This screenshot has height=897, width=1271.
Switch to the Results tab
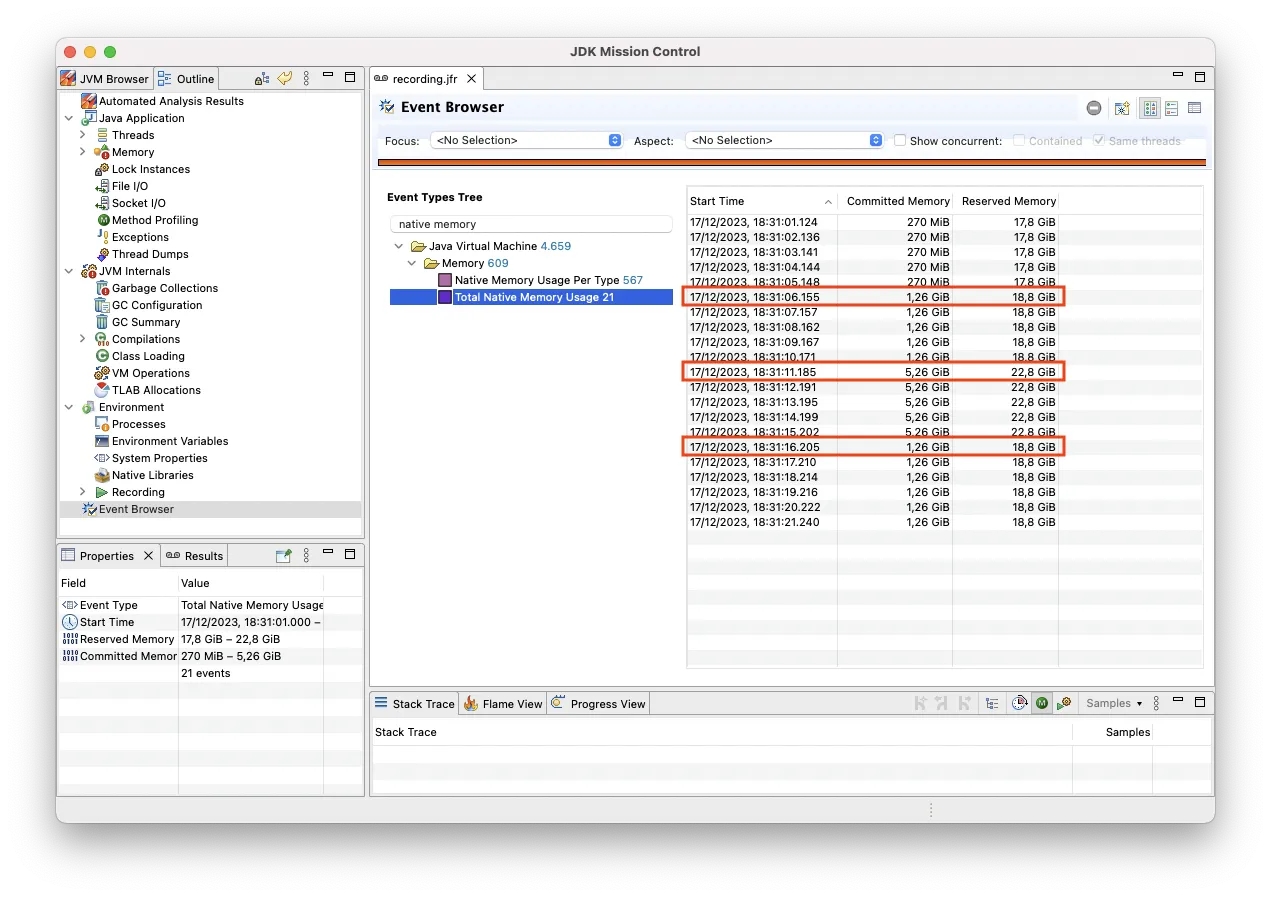click(x=195, y=556)
